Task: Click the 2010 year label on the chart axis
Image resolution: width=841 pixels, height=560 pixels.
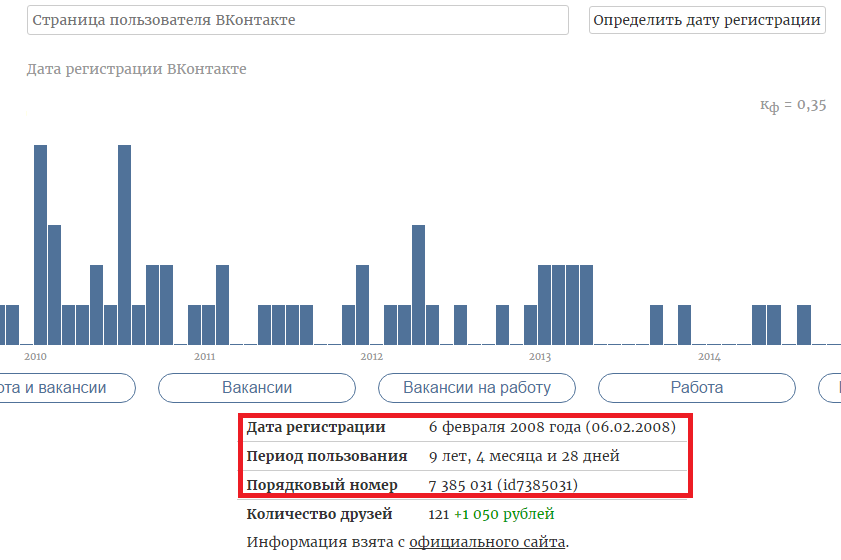Action: coord(35,356)
